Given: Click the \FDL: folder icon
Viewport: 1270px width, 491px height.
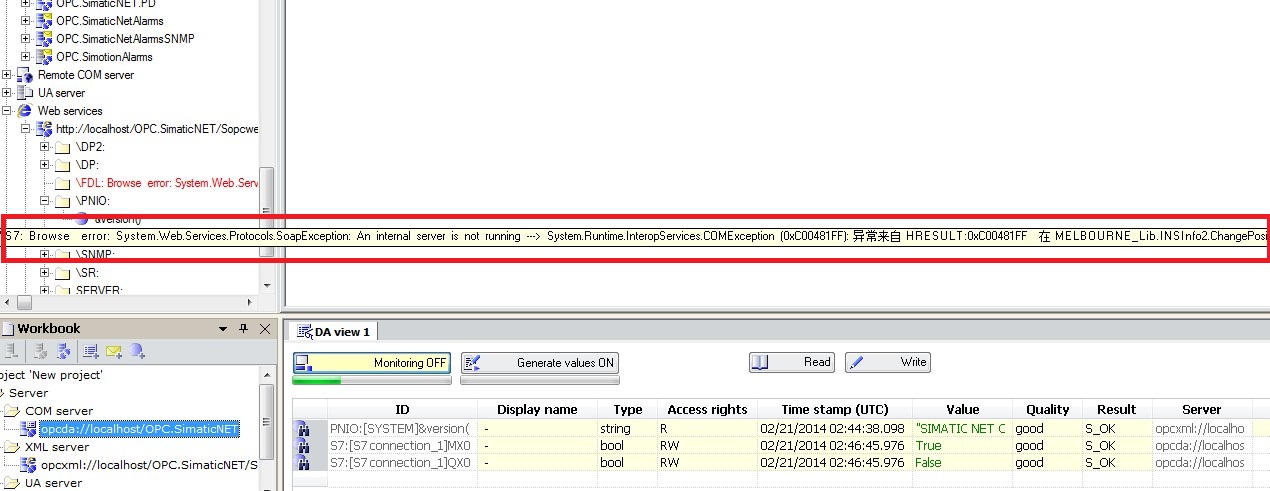Looking at the screenshot, I should (63, 184).
